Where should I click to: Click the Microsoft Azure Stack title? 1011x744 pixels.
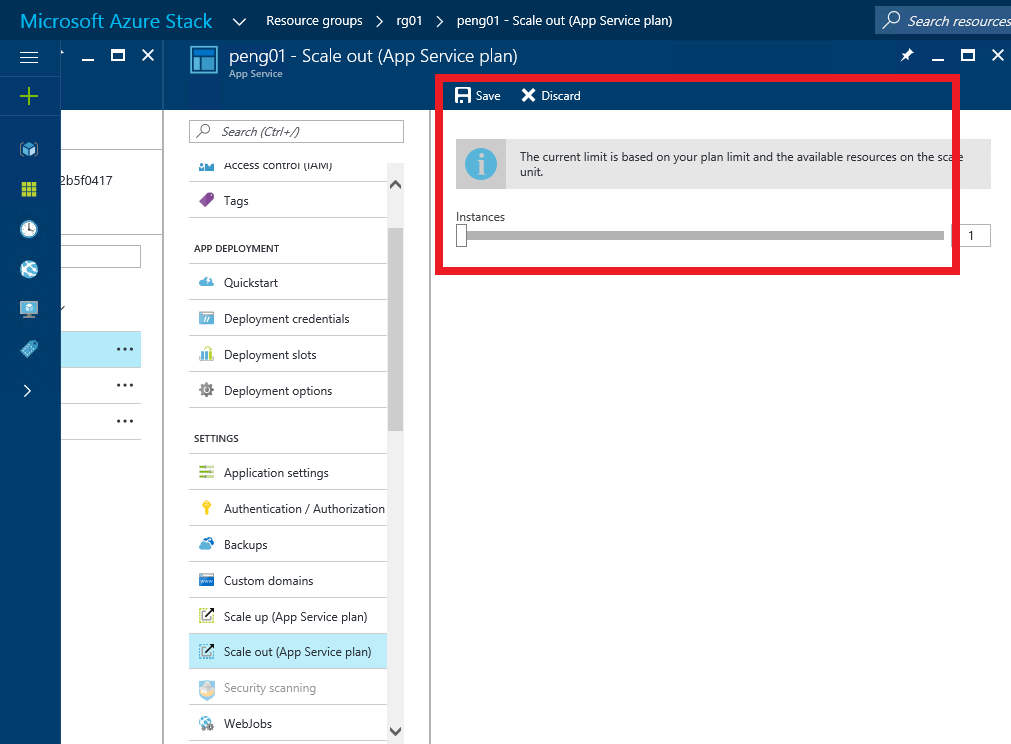tap(116, 21)
